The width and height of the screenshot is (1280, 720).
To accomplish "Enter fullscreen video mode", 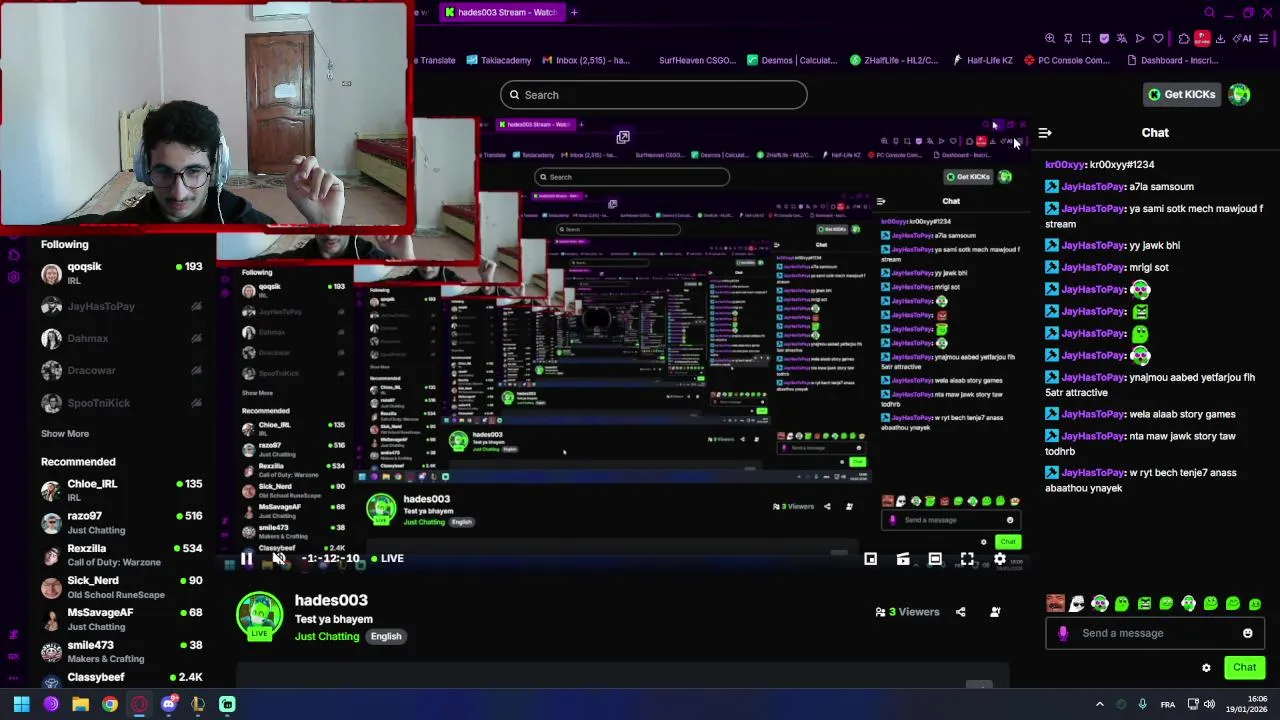I will coord(967,559).
